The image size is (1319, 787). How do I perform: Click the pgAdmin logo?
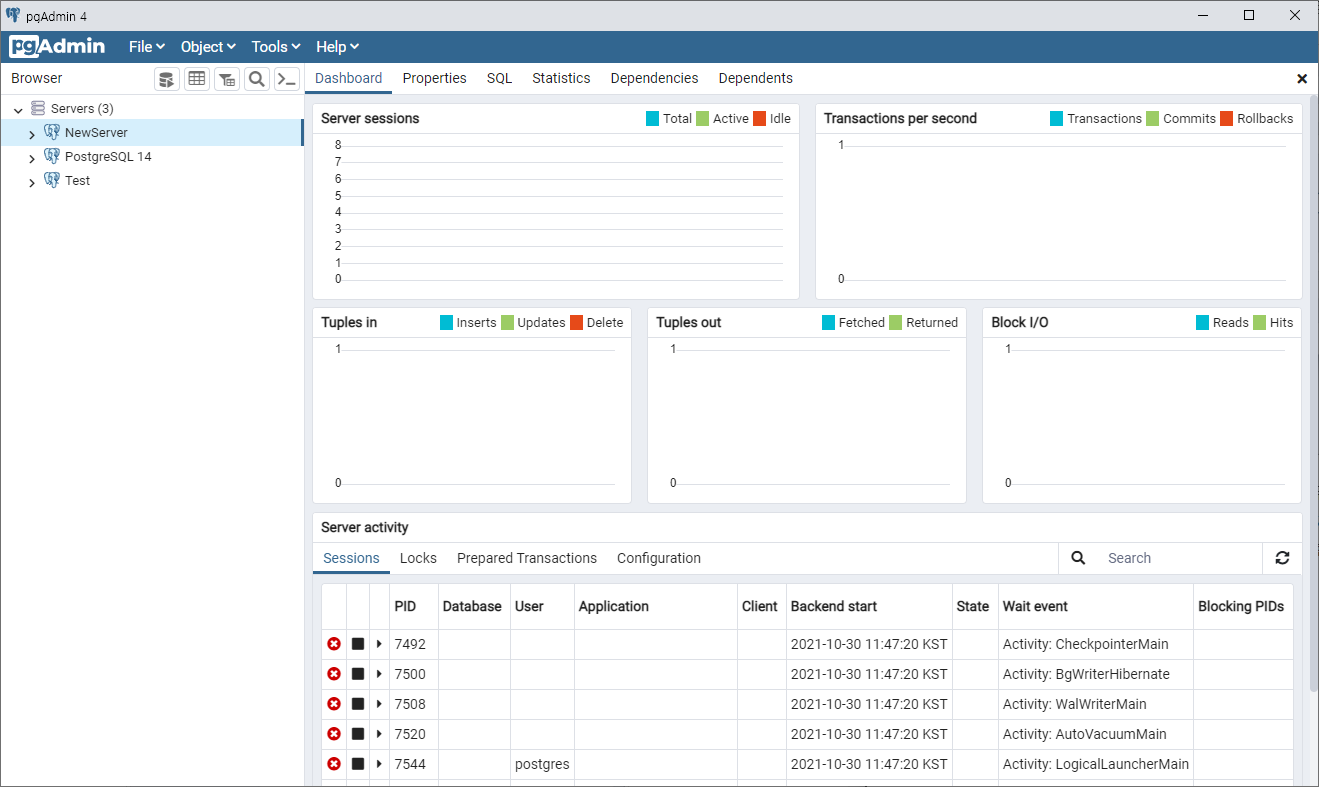[57, 47]
